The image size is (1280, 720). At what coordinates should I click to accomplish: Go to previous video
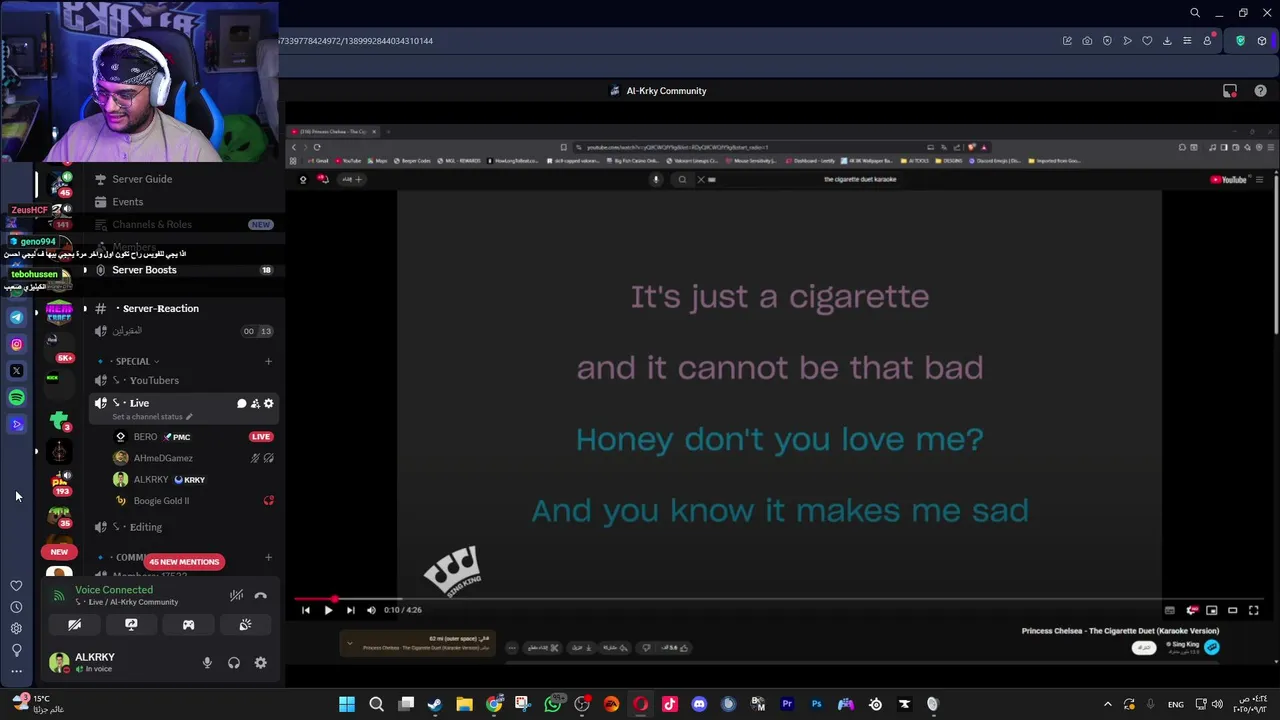(x=306, y=610)
